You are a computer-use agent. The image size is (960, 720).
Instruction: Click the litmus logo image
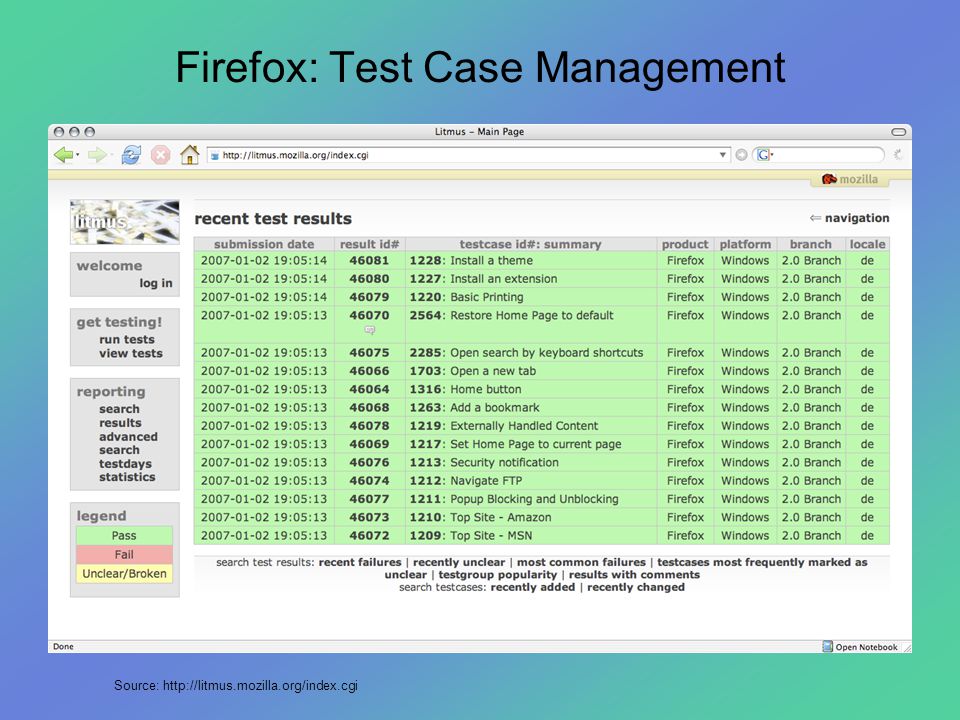(x=125, y=222)
